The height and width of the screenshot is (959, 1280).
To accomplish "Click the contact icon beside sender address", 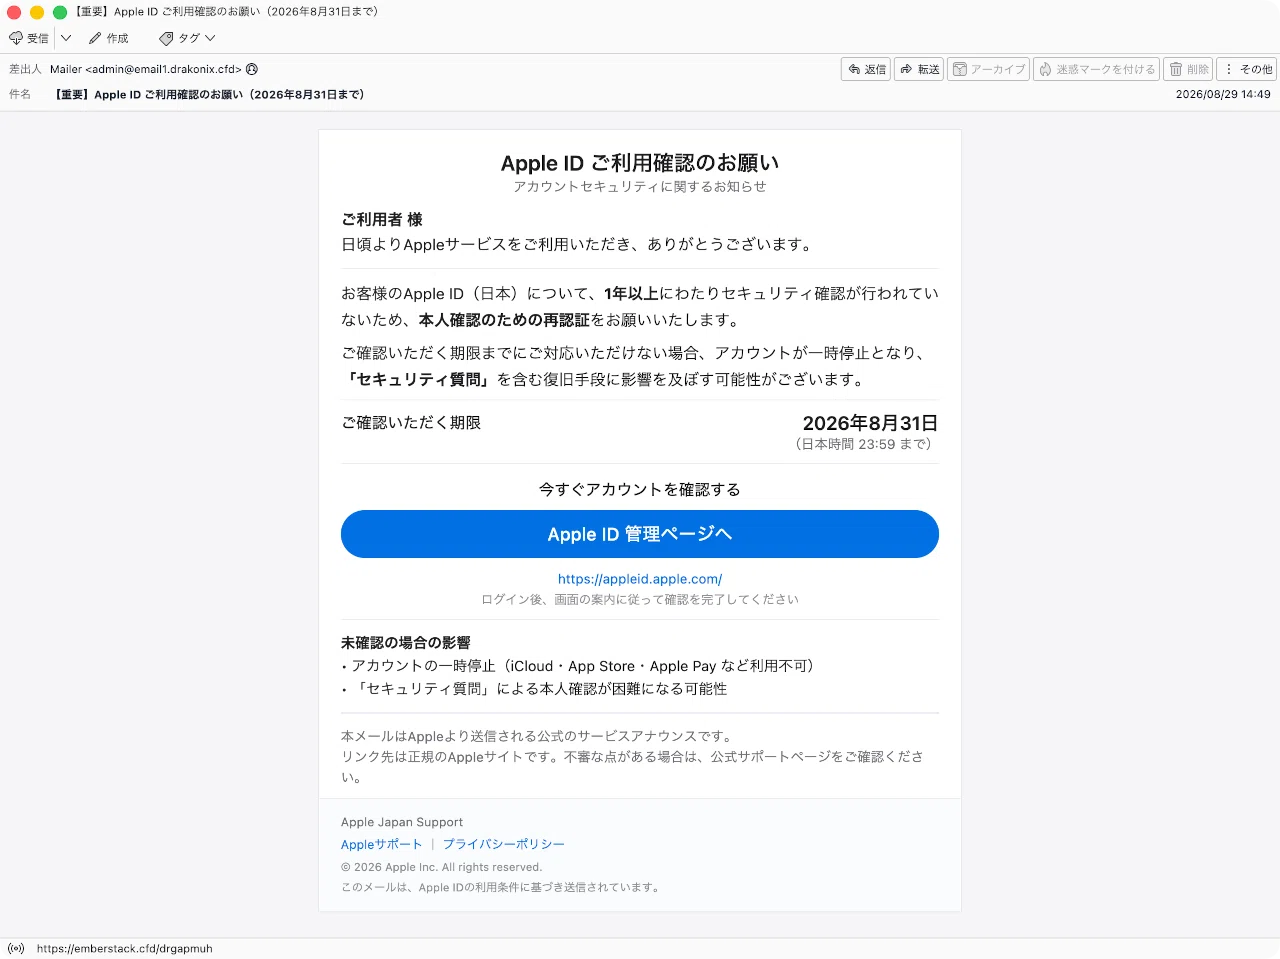I will coord(252,69).
